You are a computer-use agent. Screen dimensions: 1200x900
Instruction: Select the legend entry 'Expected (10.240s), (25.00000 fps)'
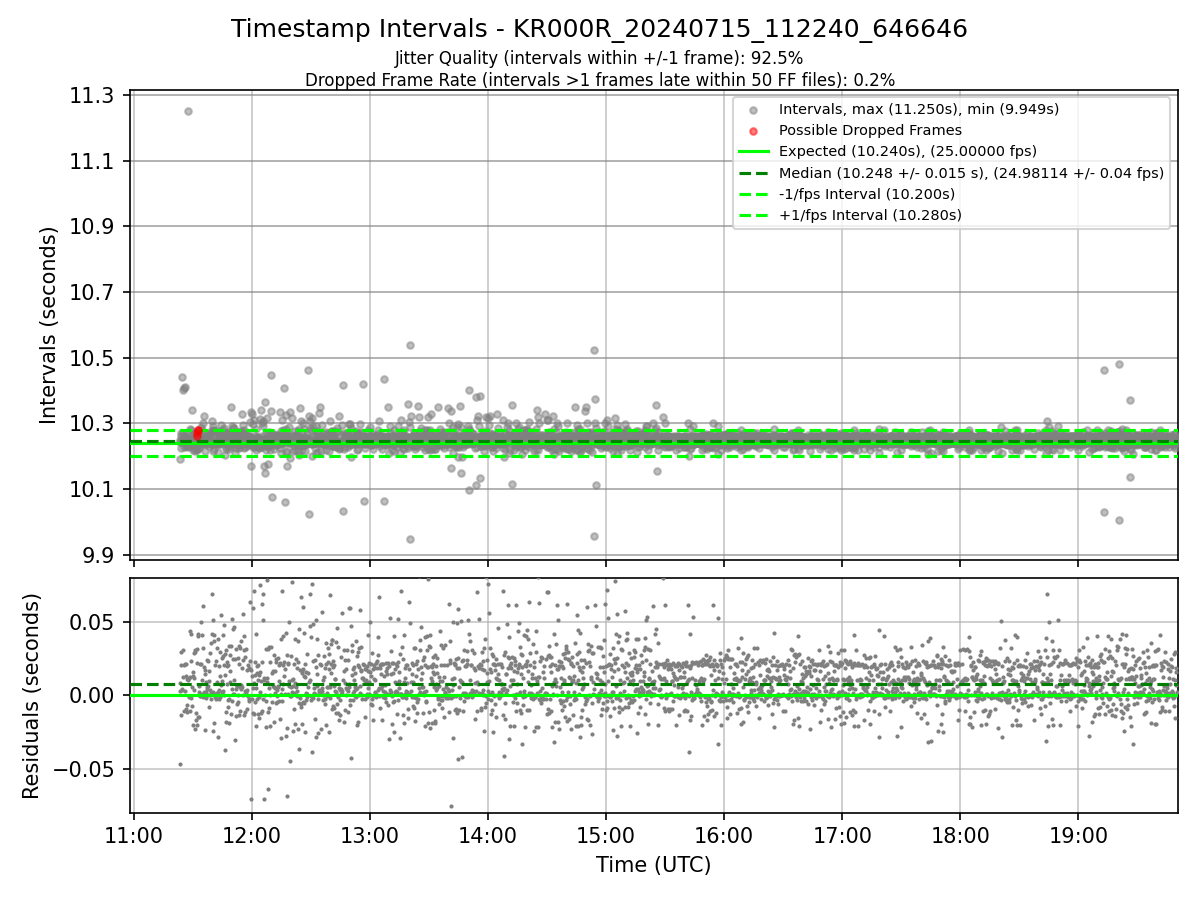click(908, 151)
